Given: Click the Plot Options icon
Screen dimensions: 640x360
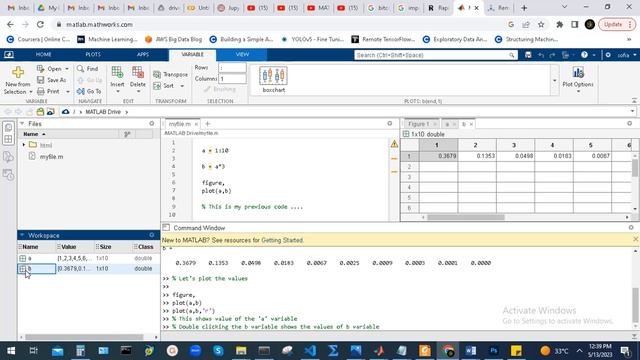Looking at the screenshot, I should point(578,73).
